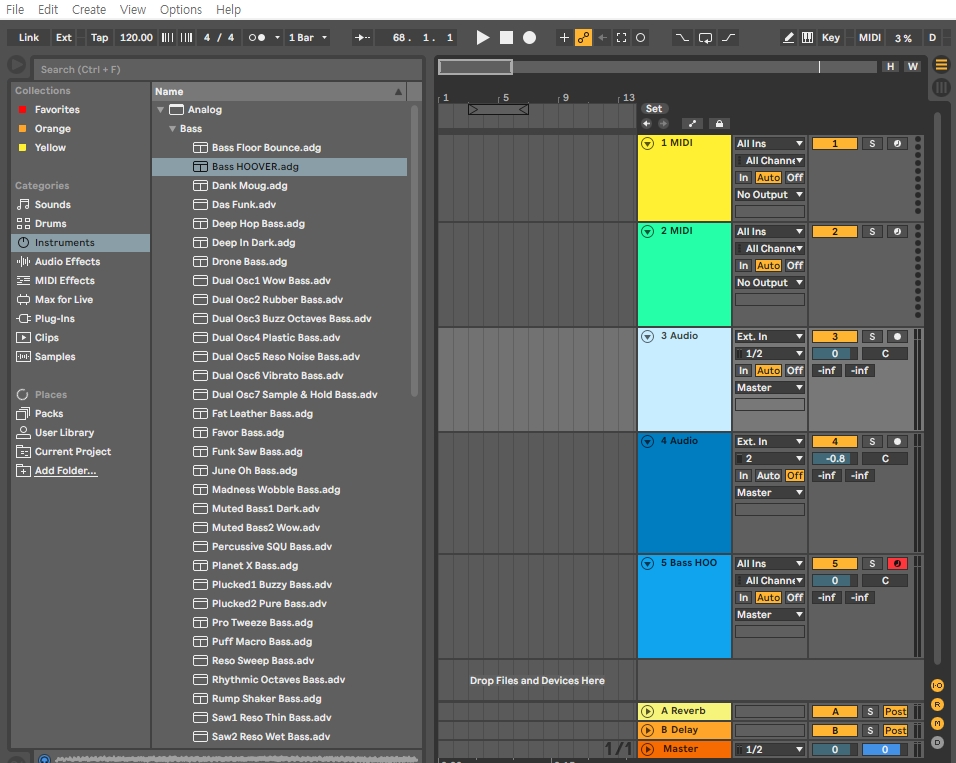Screen dimensions: 956x763
Task: Open the Sounds category
Action: pyautogui.click(x=52, y=204)
